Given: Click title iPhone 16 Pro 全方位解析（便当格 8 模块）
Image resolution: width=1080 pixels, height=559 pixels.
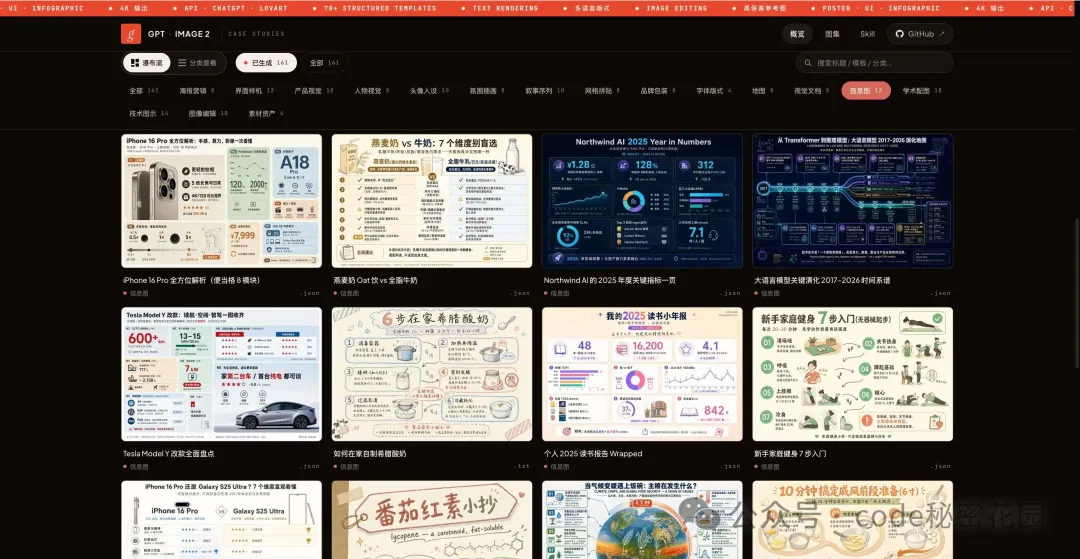Looking at the screenshot, I should coord(191,280).
